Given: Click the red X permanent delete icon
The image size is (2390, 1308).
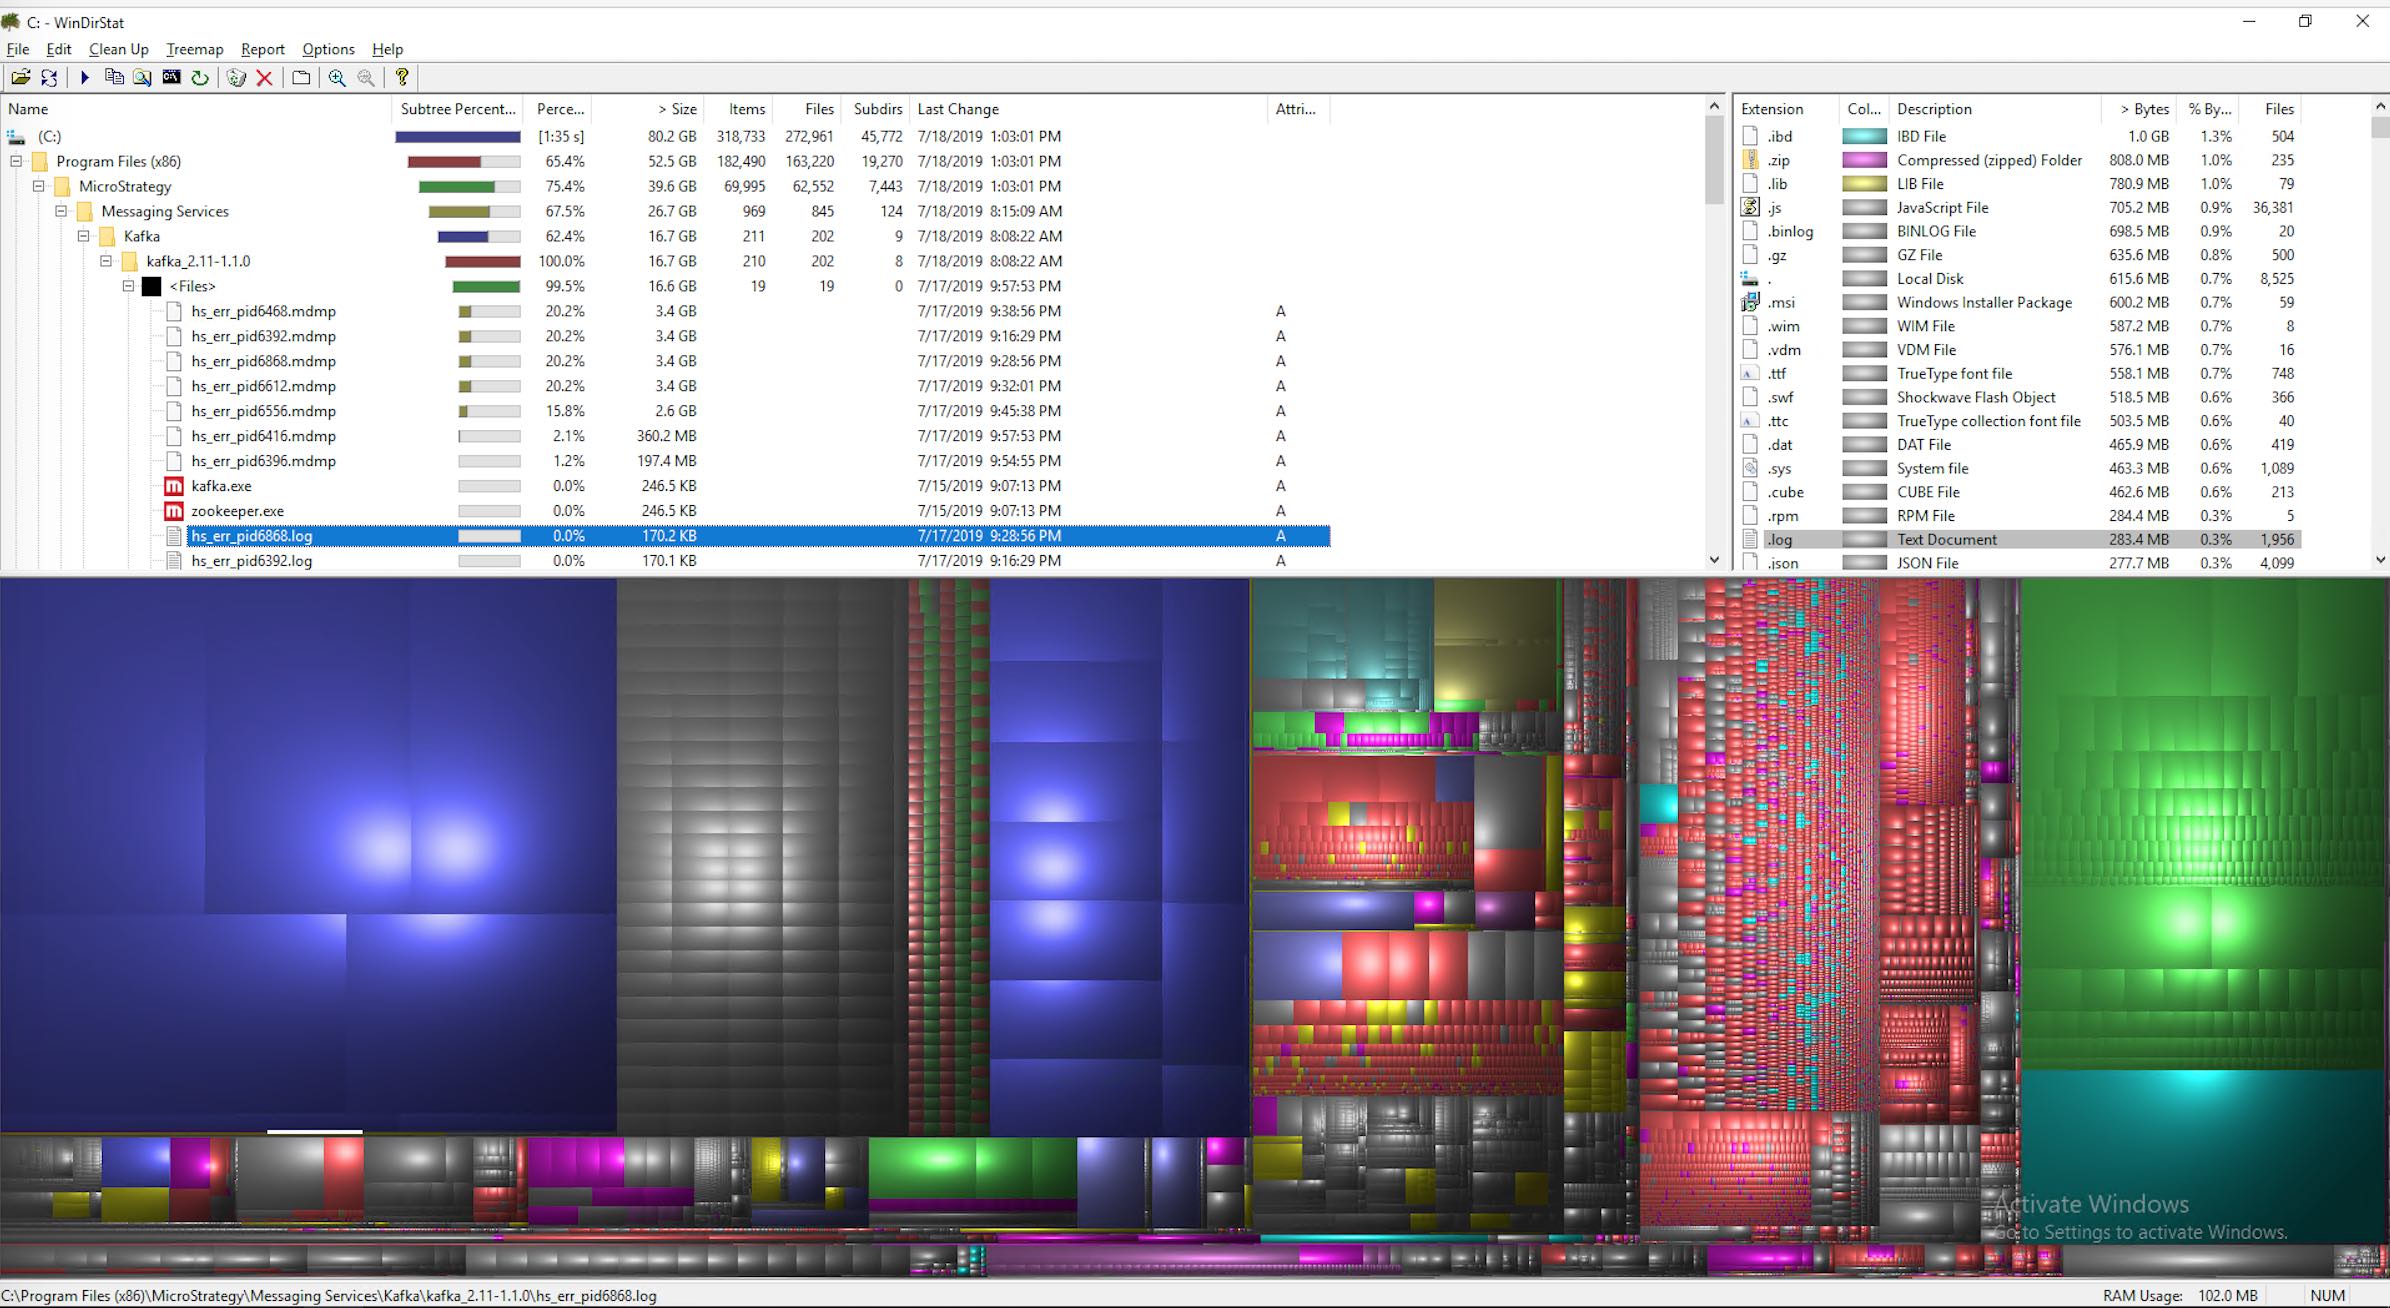Looking at the screenshot, I should (265, 77).
